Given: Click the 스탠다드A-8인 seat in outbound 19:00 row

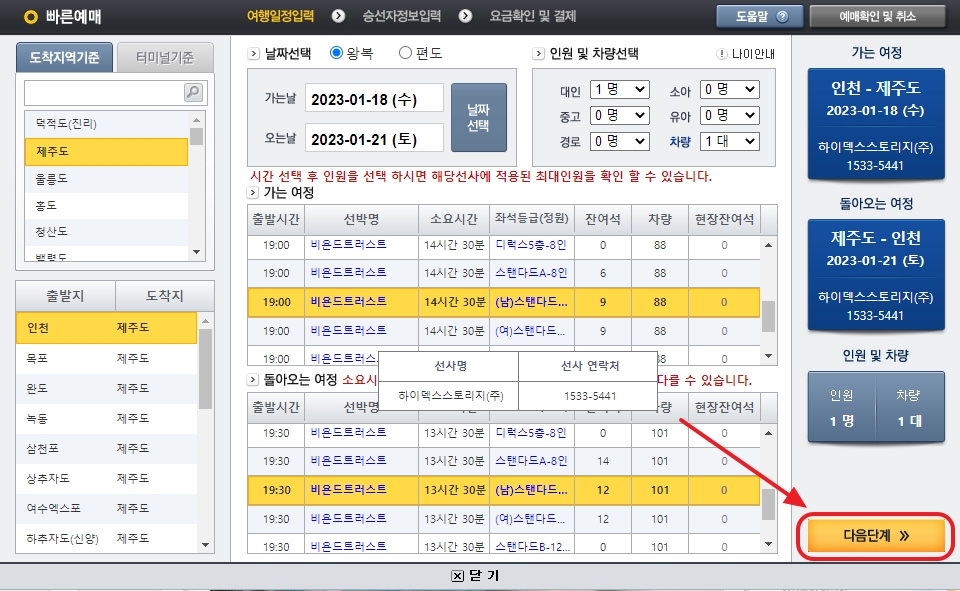Looking at the screenshot, I should click(530, 273).
